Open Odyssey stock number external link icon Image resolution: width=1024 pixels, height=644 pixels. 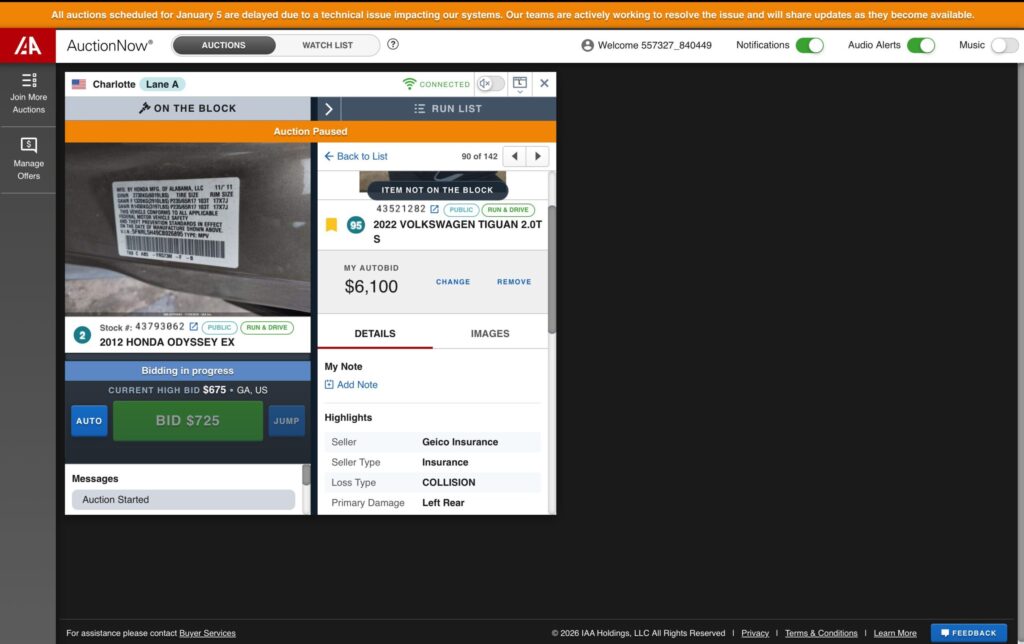coord(194,327)
